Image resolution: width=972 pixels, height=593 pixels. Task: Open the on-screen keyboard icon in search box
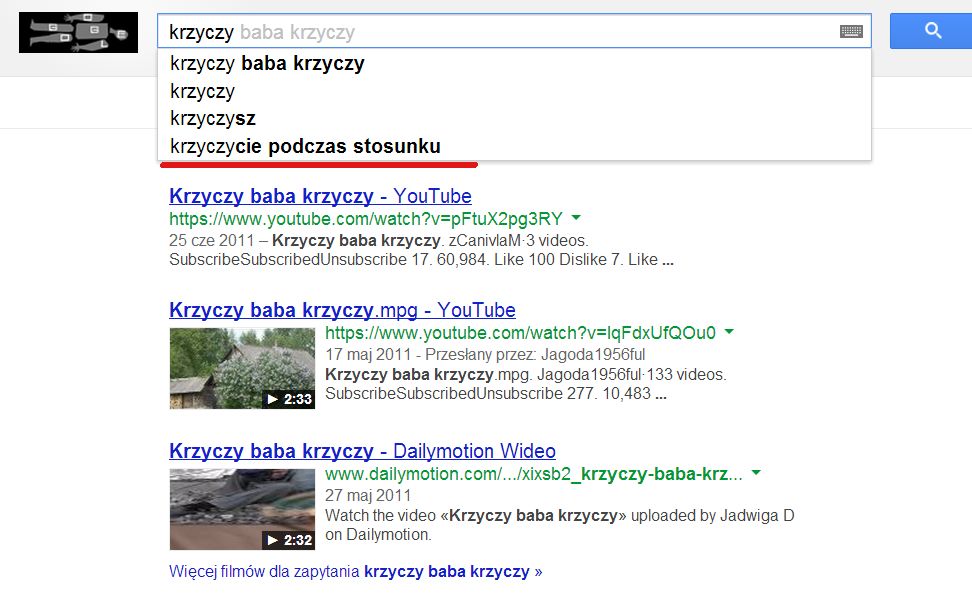851,31
